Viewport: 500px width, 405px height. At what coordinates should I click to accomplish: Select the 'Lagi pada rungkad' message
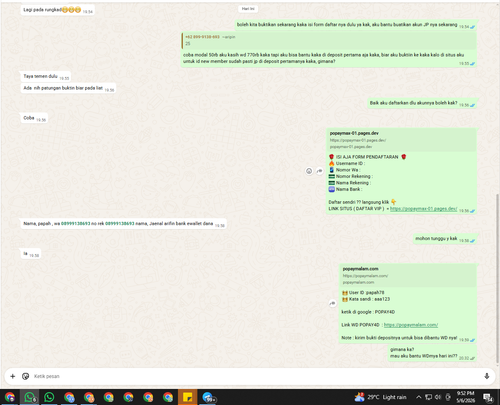(x=57, y=10)
